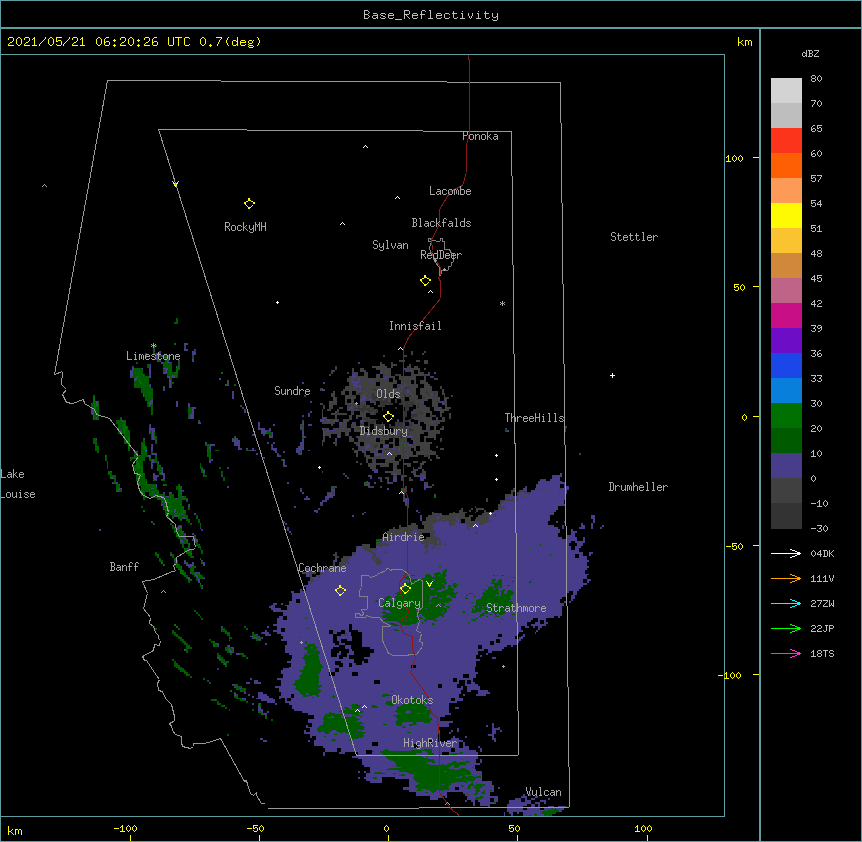Click the Sylvan label

[x=390, y=245]
